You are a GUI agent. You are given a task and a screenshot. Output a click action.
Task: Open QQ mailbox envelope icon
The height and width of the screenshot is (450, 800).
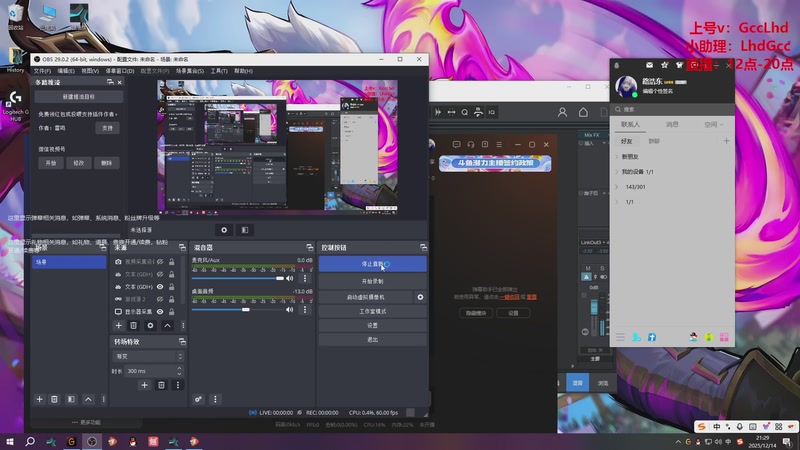pyautogui.click(x=649, y=65)
